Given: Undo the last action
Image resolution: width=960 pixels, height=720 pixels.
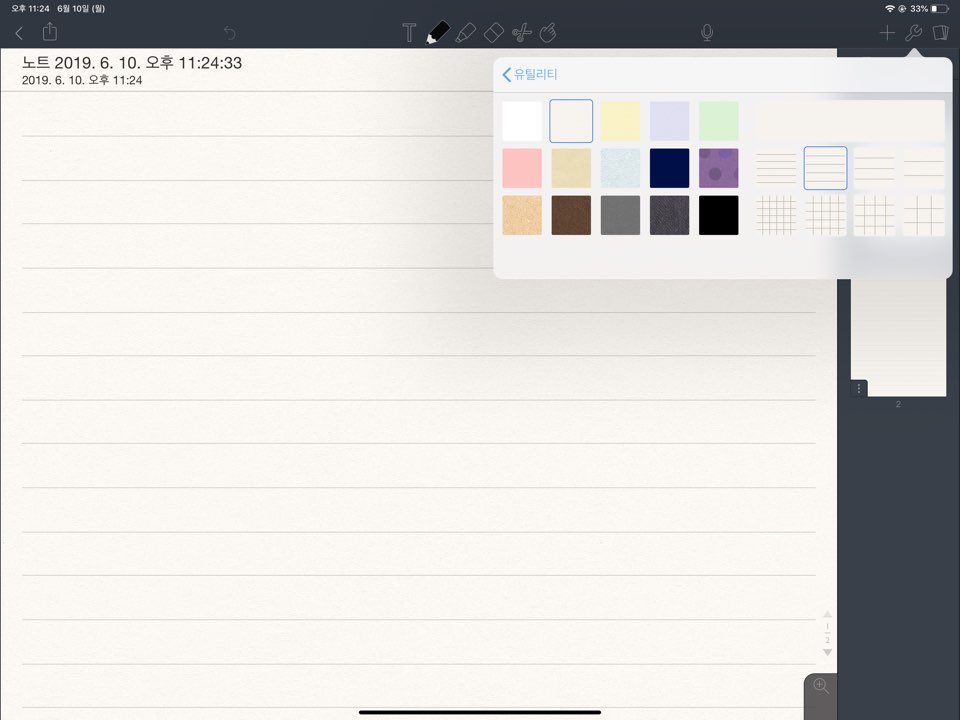Looking at the screenshot, I should pos(230,32).
